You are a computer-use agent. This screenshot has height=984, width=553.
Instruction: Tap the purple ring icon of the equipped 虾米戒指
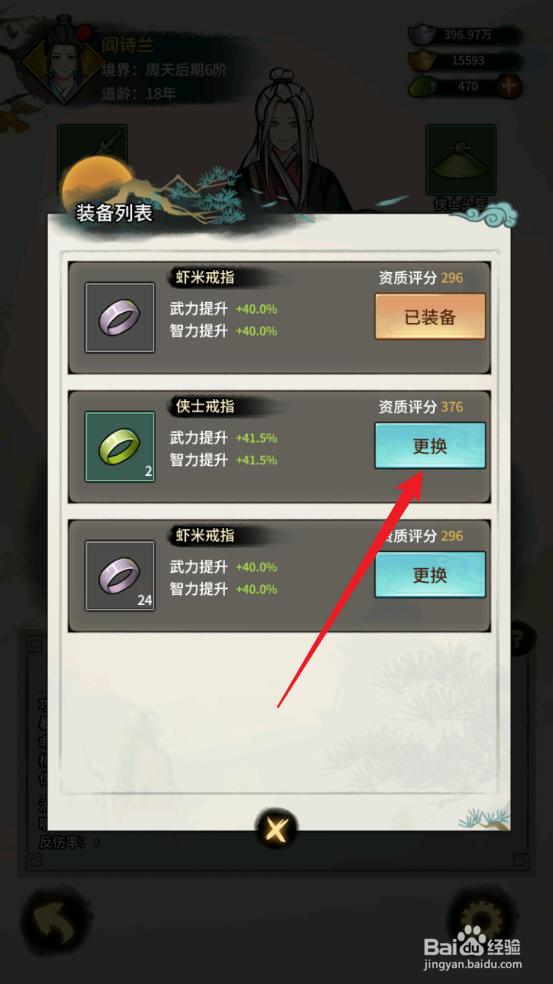(120, 318)
